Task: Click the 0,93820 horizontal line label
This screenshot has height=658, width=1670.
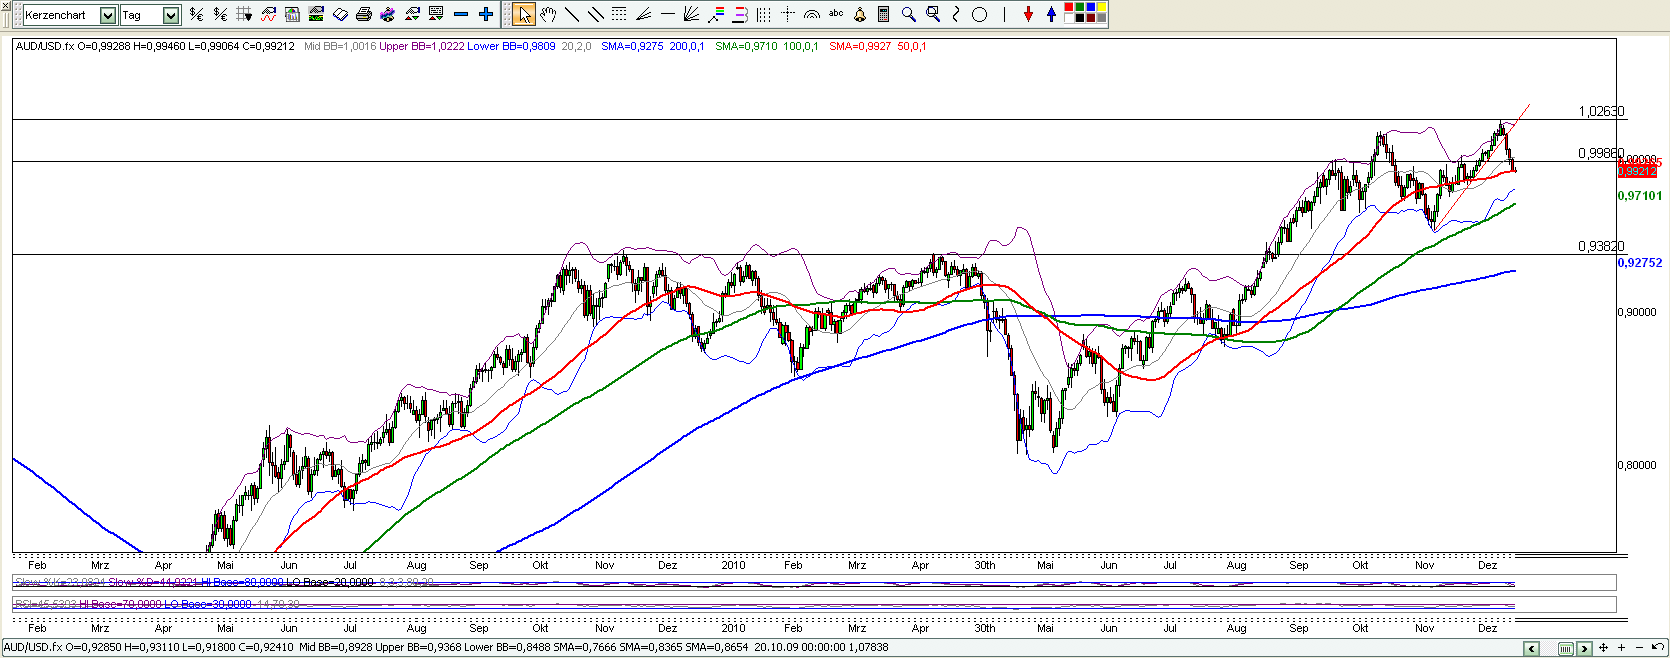Action: click(1601, 246)
